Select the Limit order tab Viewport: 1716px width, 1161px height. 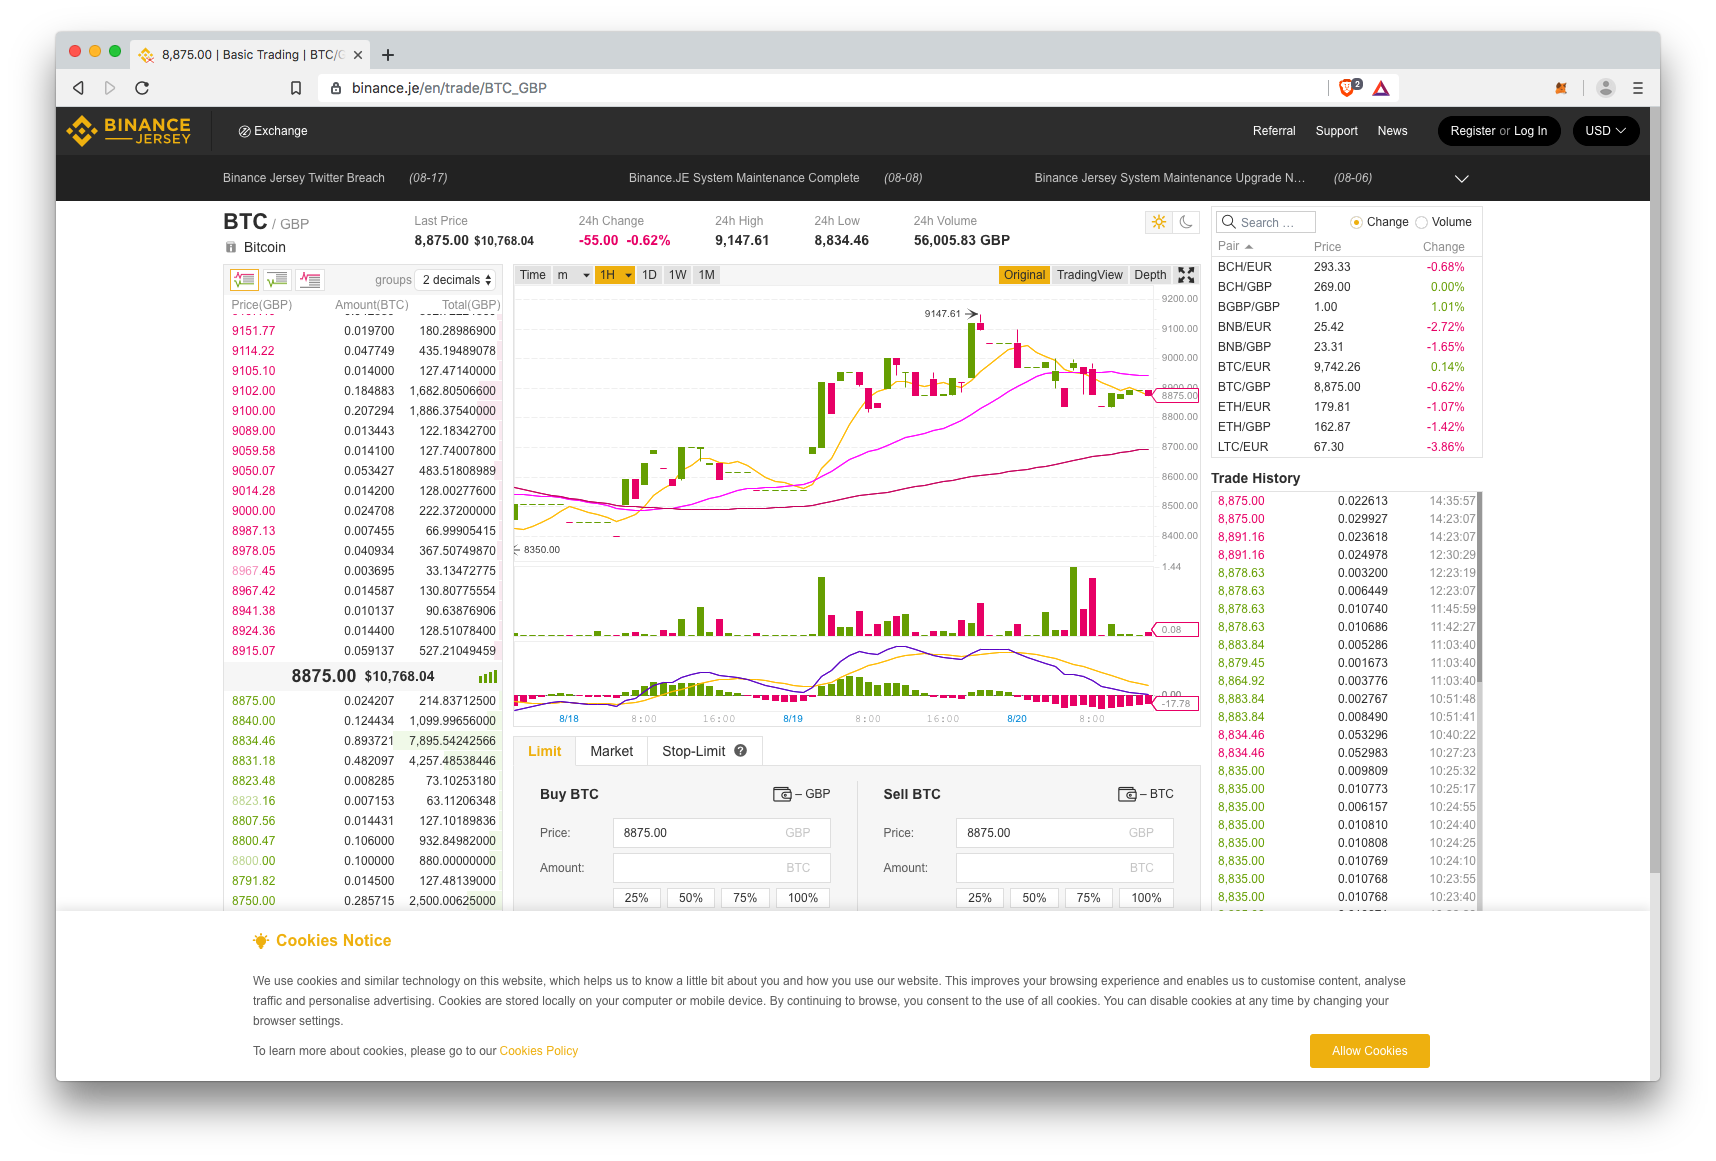(x=545, y=751)
